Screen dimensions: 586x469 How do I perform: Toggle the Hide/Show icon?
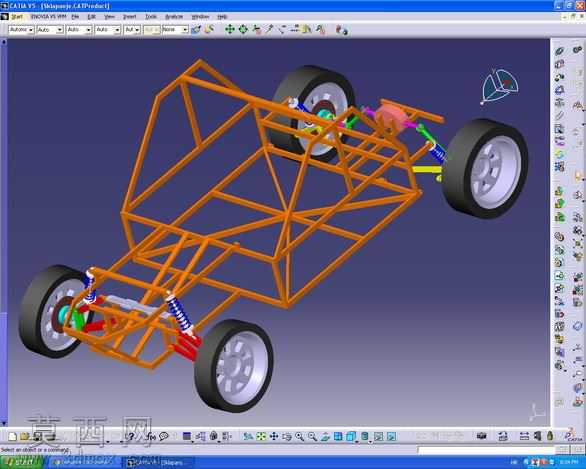point(379,436)
